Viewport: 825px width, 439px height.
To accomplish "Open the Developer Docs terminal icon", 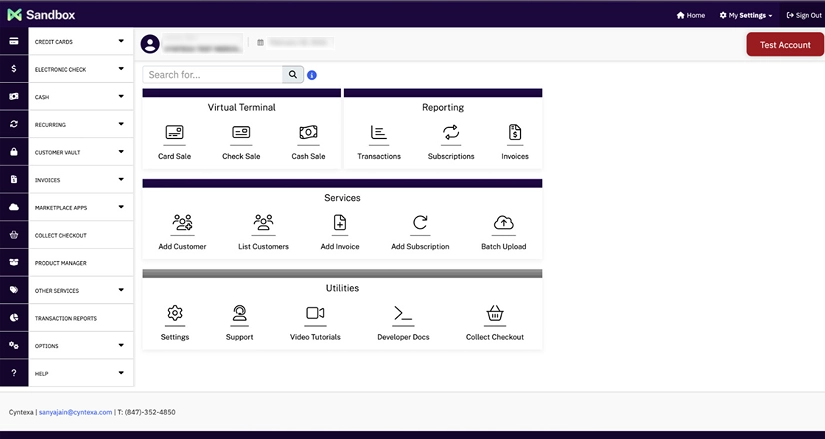I will (x=403, y=313).
